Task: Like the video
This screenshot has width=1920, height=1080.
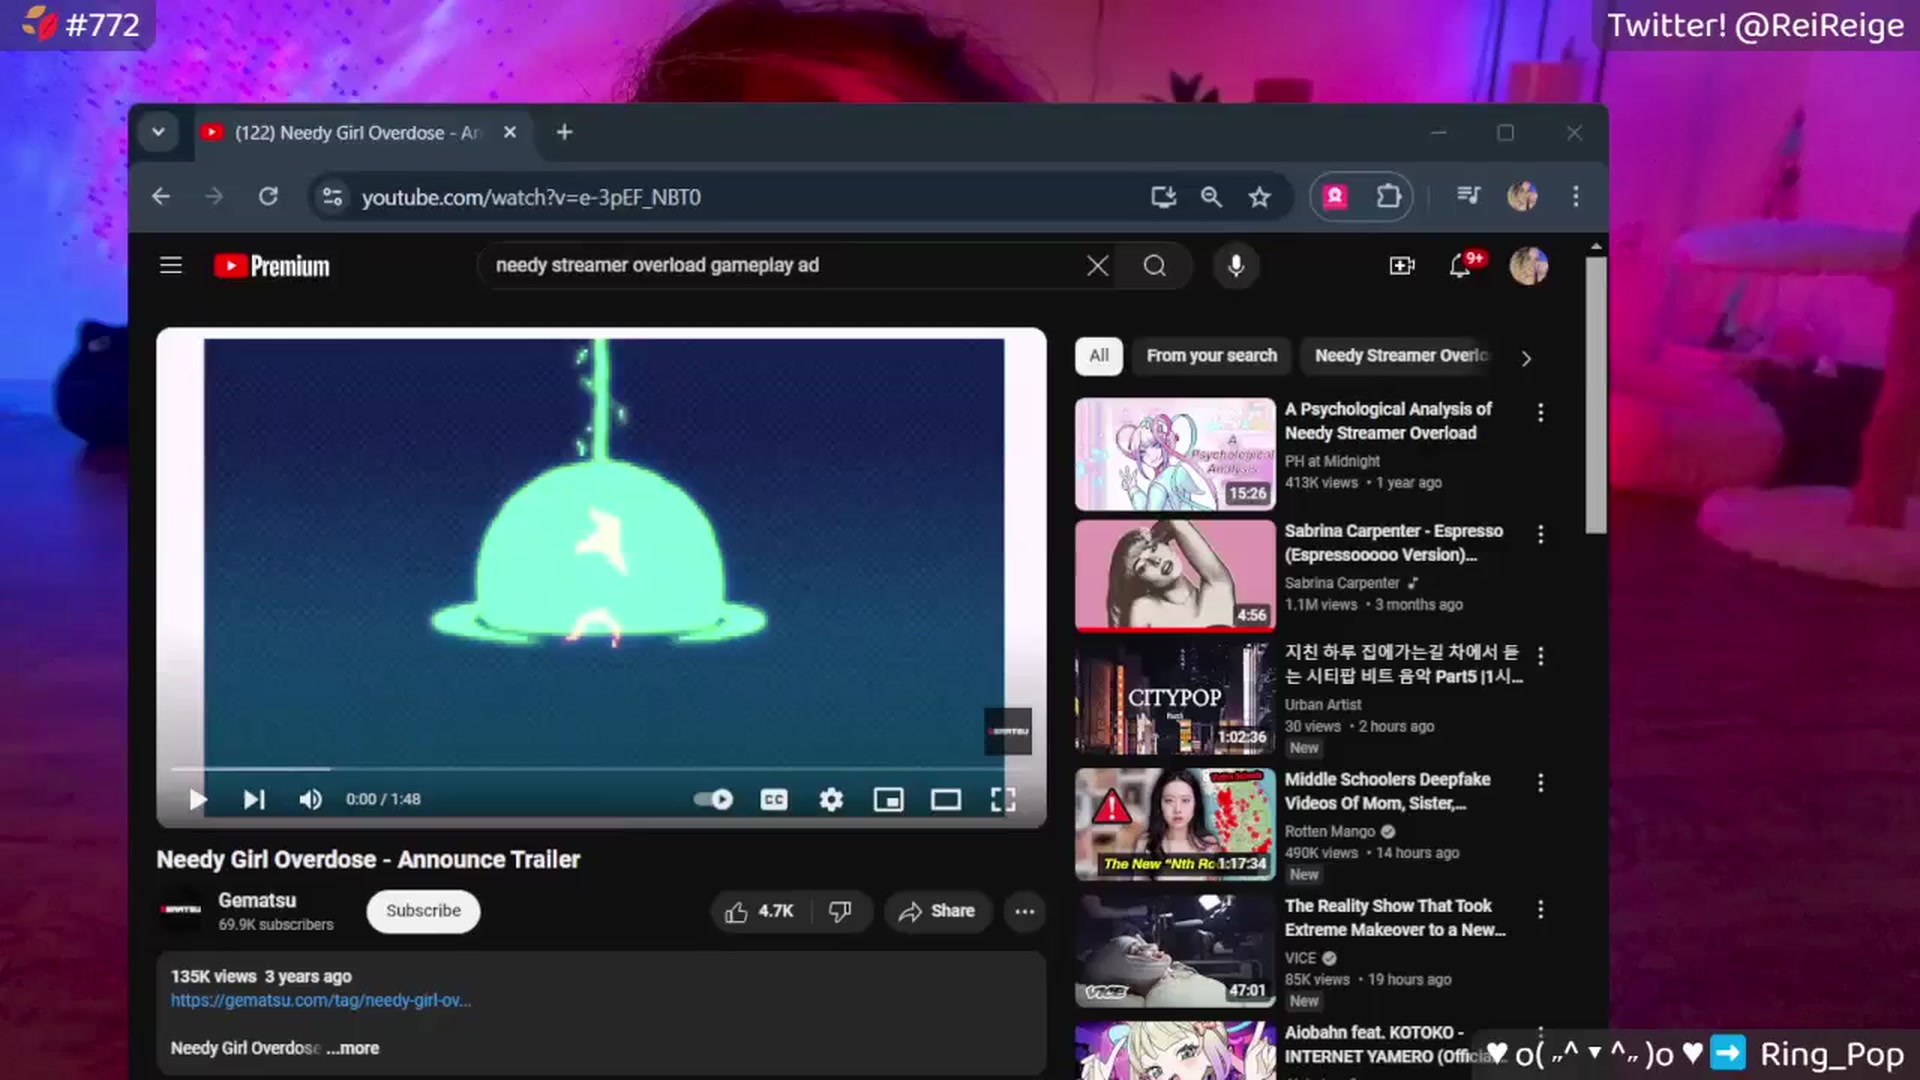Action: [760, 911]
